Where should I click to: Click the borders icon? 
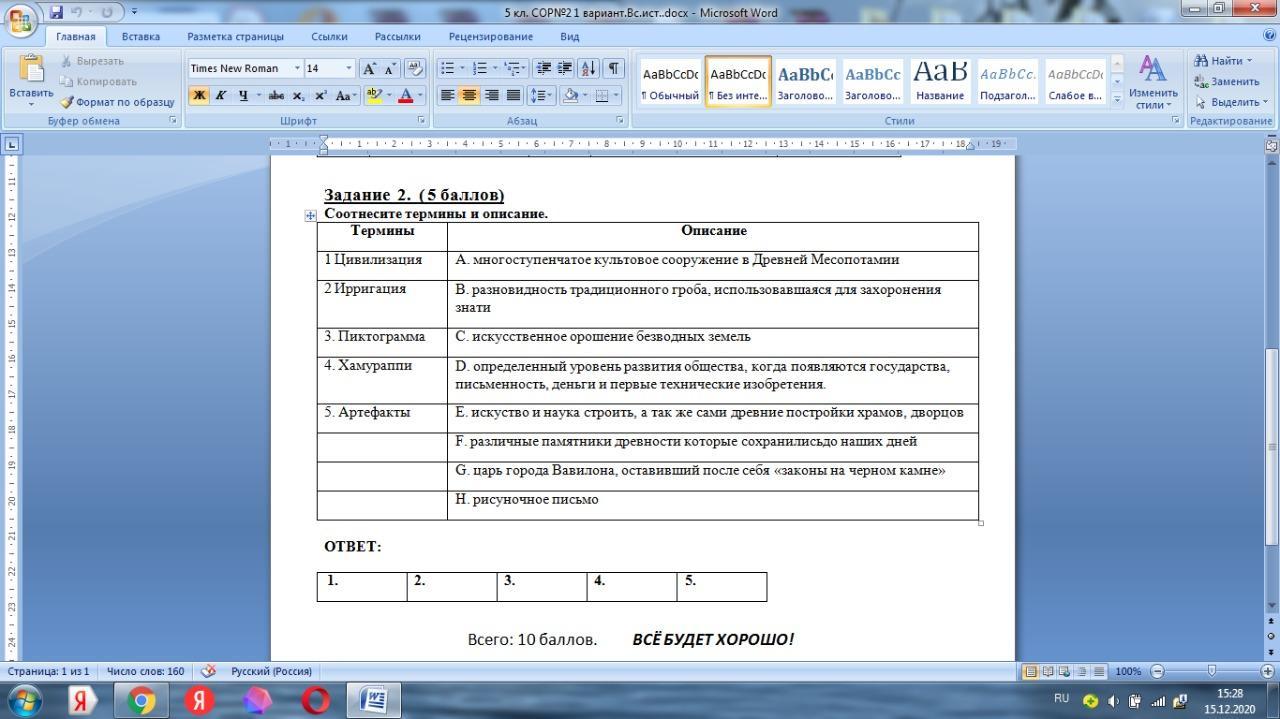coord(601,96)
